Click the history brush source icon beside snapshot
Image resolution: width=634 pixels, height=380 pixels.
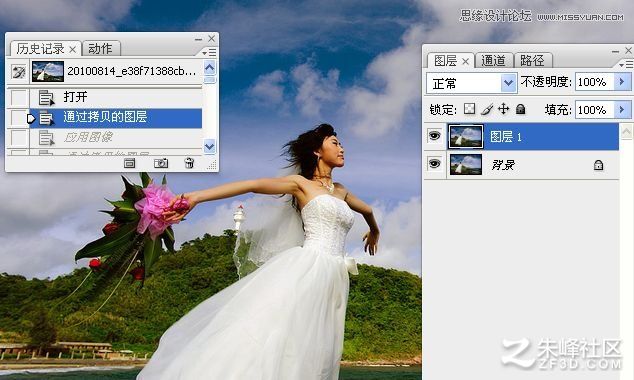coord(18,72)
